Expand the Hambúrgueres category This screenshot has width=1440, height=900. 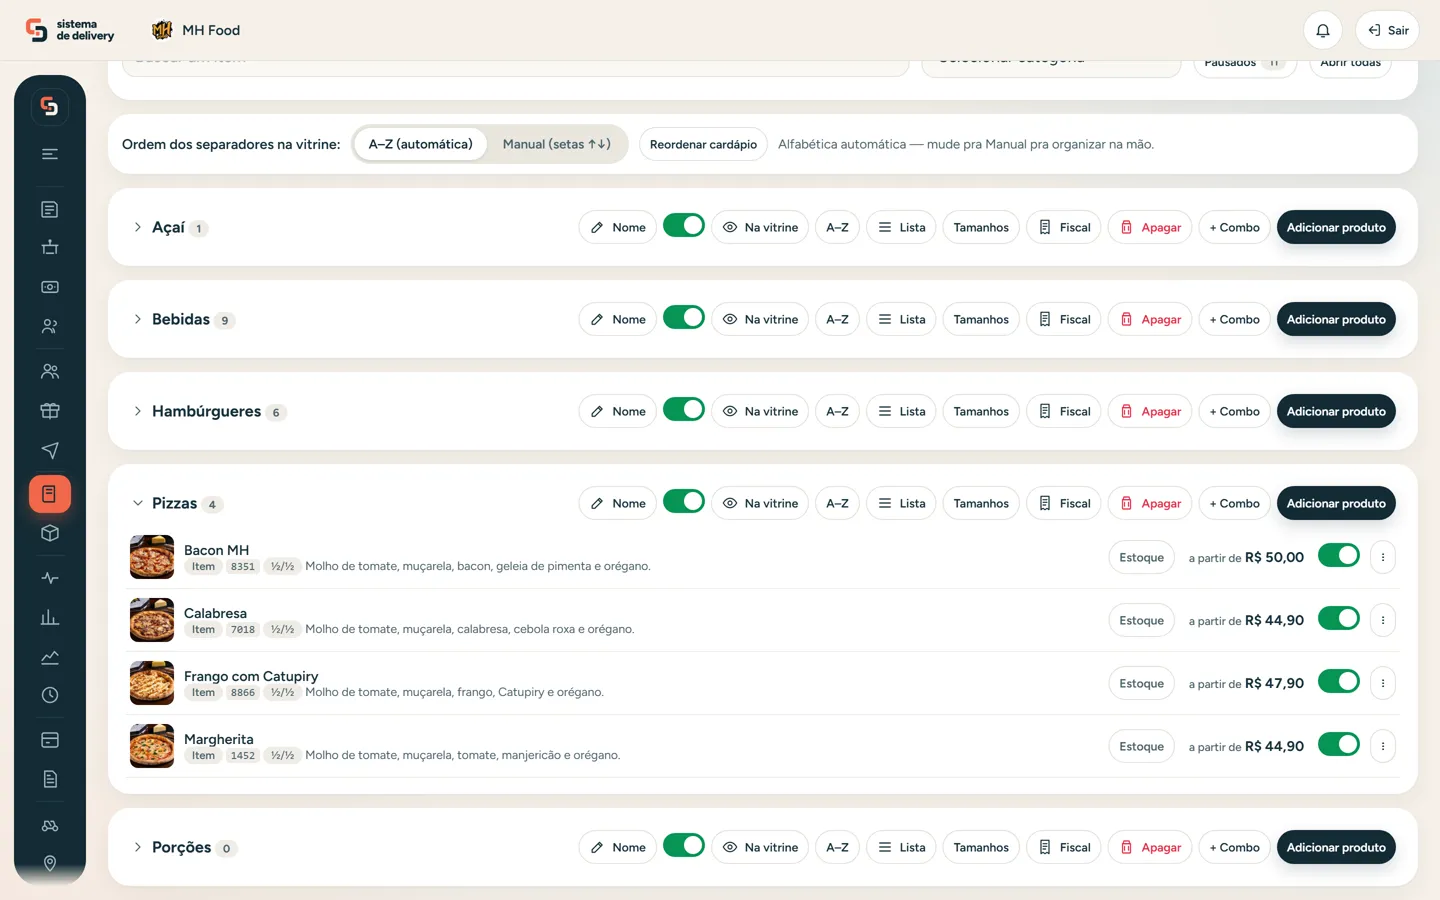point(138,411)
